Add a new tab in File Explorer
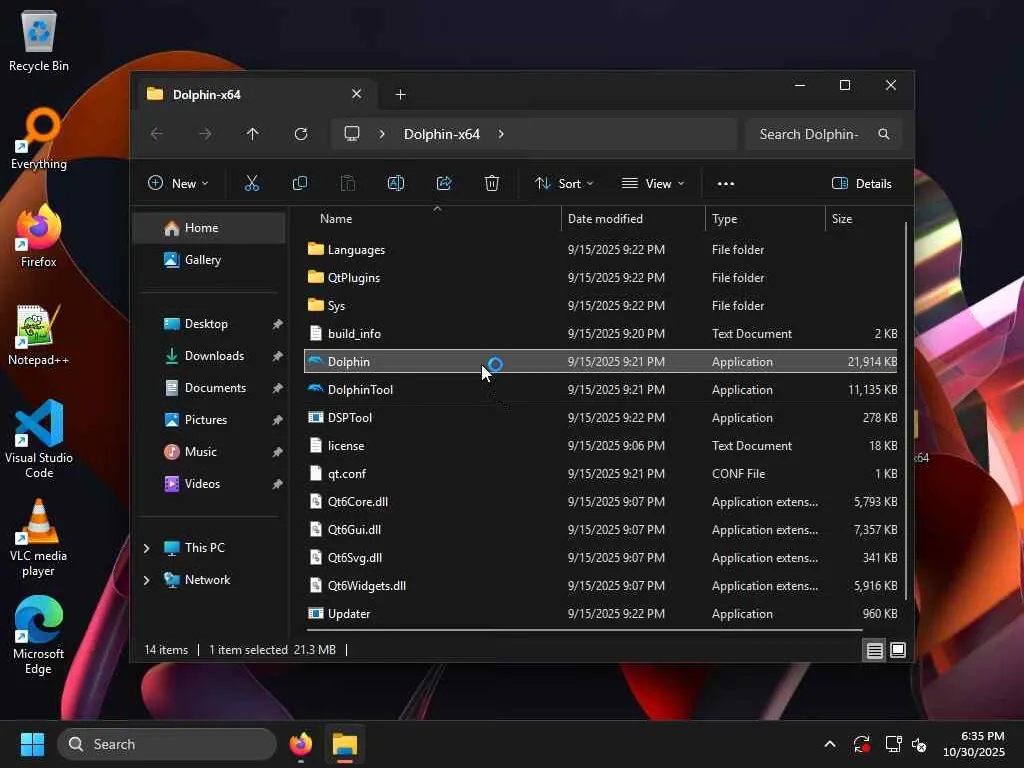 [400, 94]
